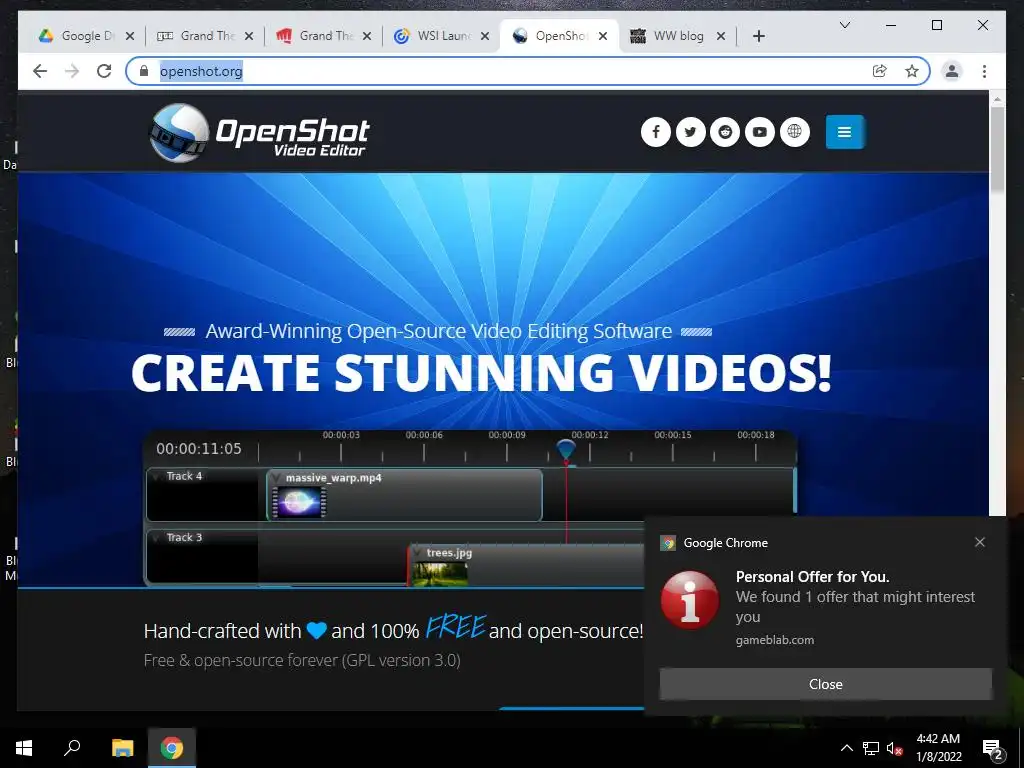Click the notification's Close button

(x=825, y=684)
